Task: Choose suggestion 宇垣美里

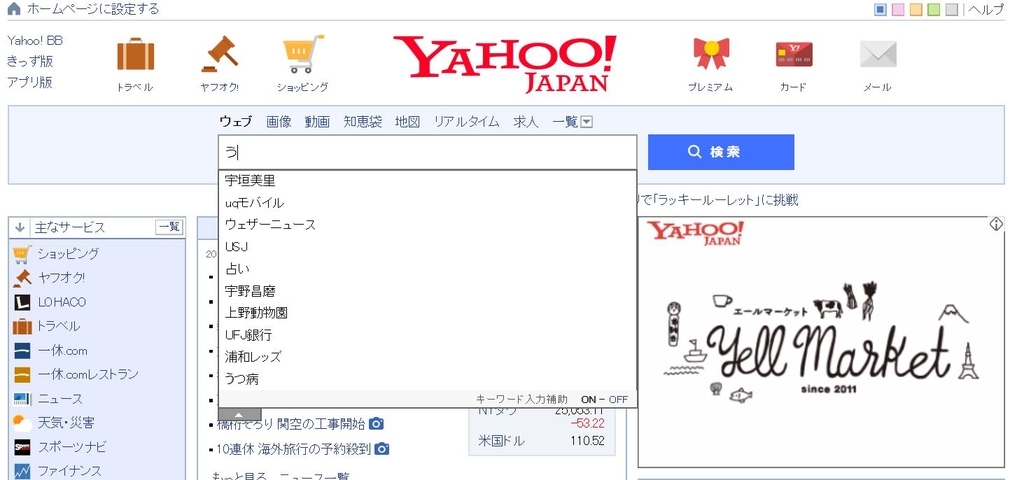Action: pos(427,180)
